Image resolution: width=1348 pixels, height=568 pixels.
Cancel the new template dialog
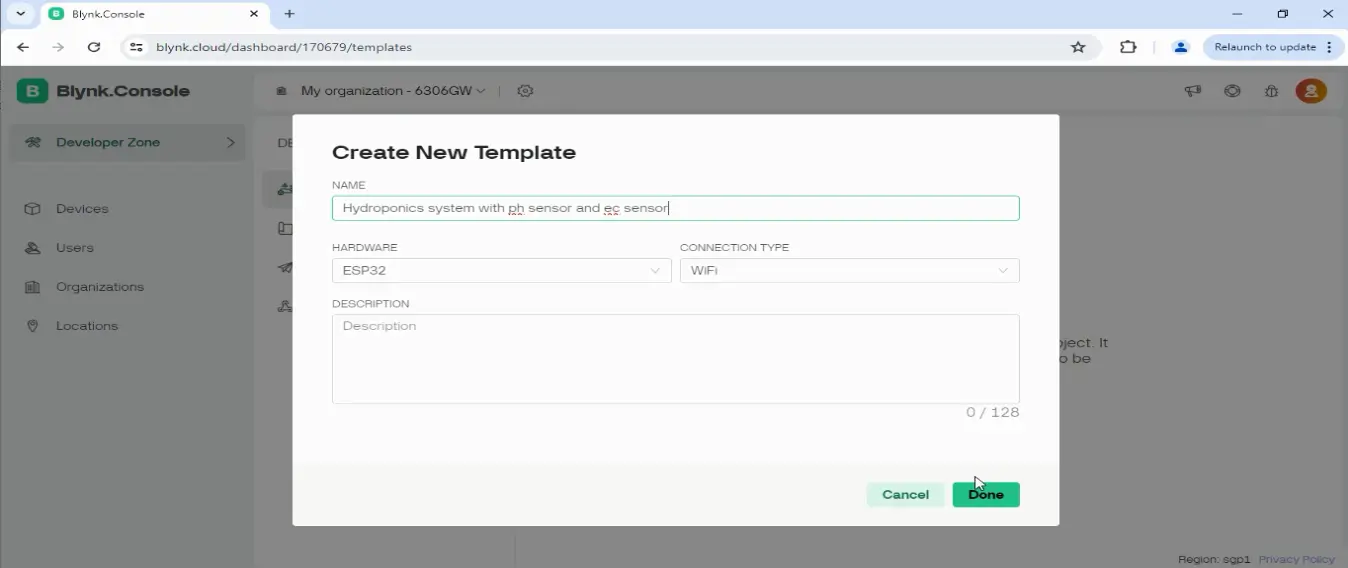pyautogui.click(x=905, y=495)
